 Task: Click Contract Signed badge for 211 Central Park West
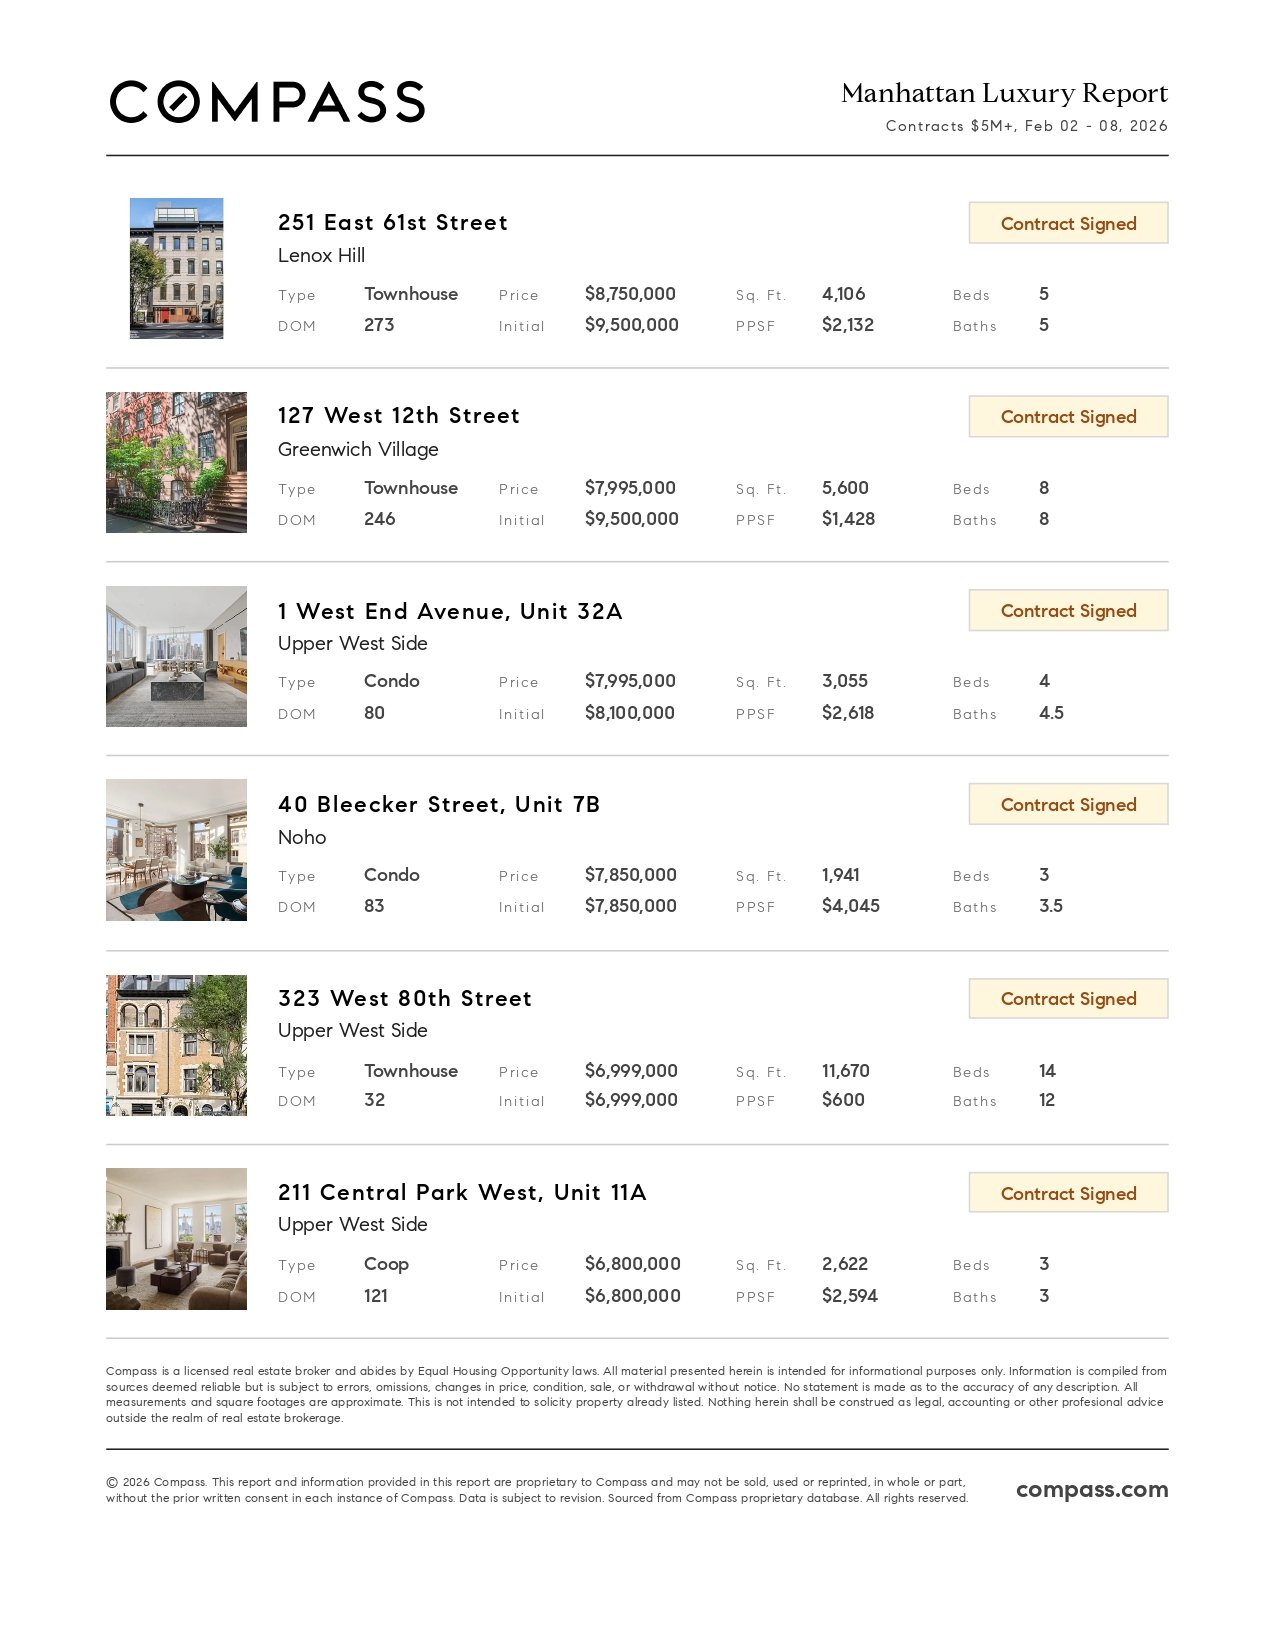point(1068,1193)
